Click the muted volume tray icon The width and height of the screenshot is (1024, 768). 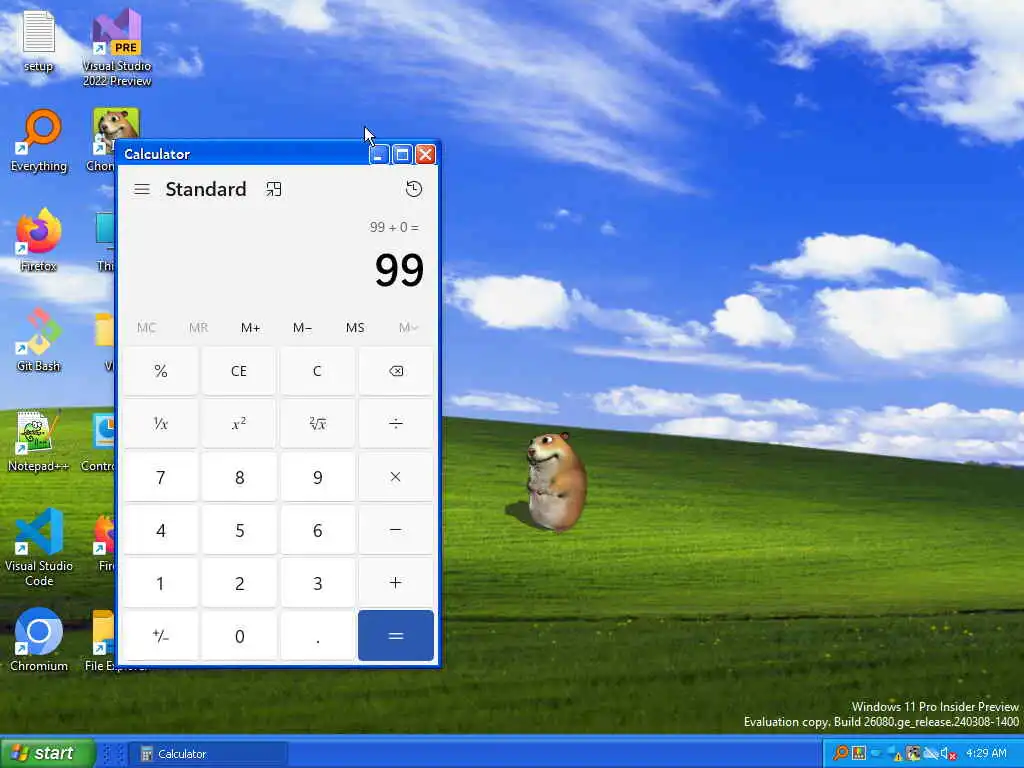coord(949,754)
